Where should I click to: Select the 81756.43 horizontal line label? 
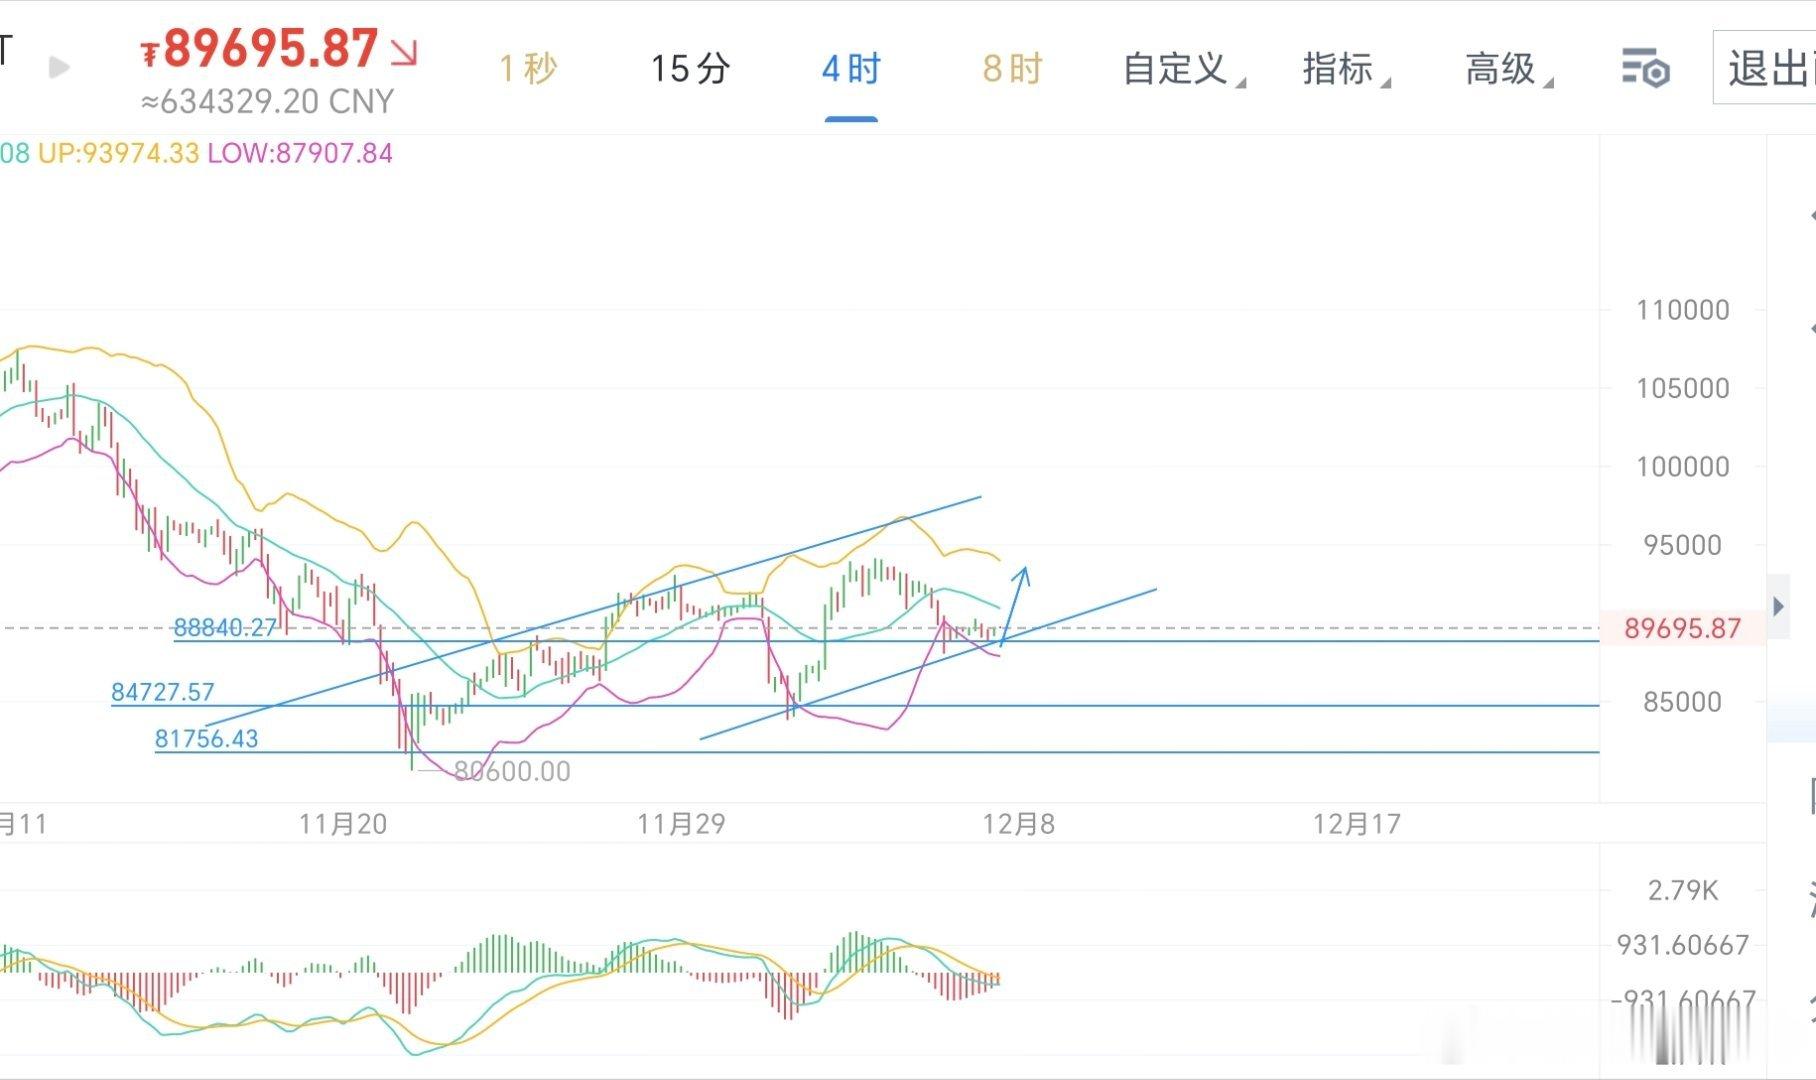point(206,739)
